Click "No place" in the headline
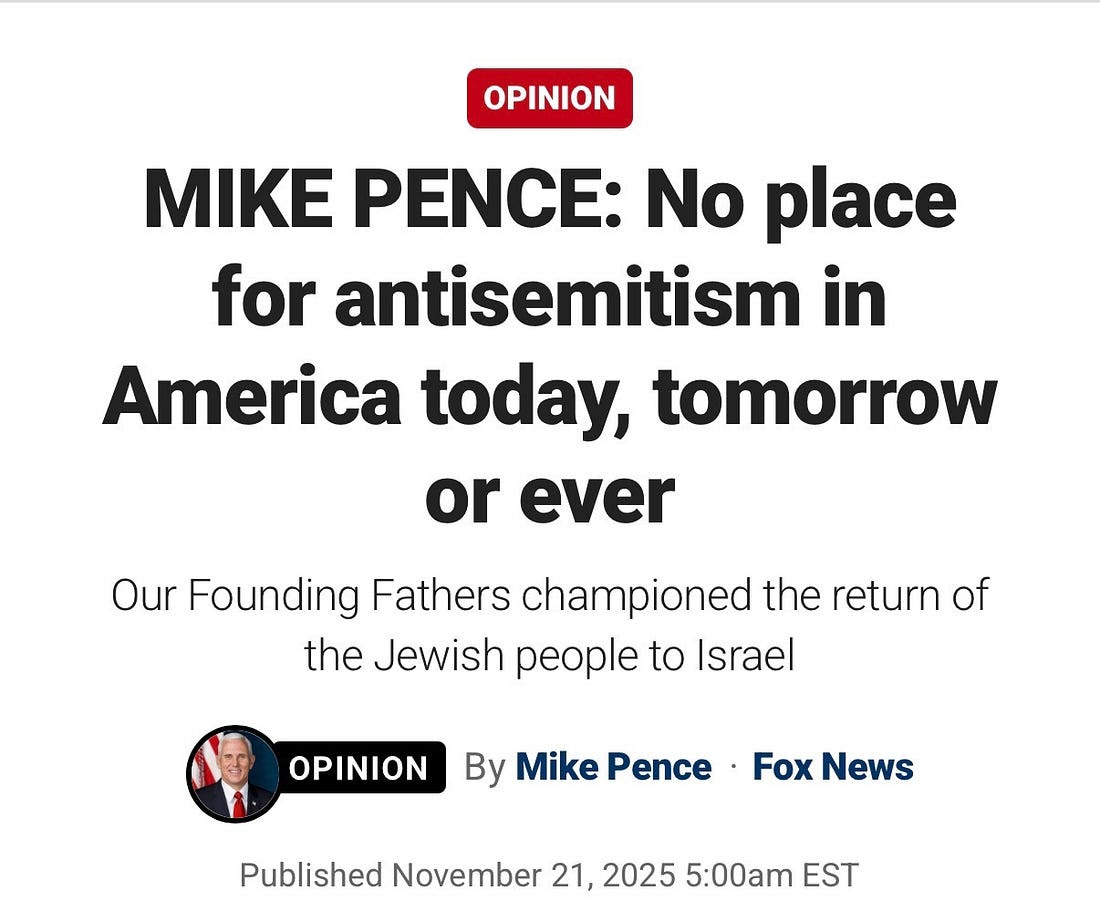Viewport: 1100px width, 920px height. 800,200
